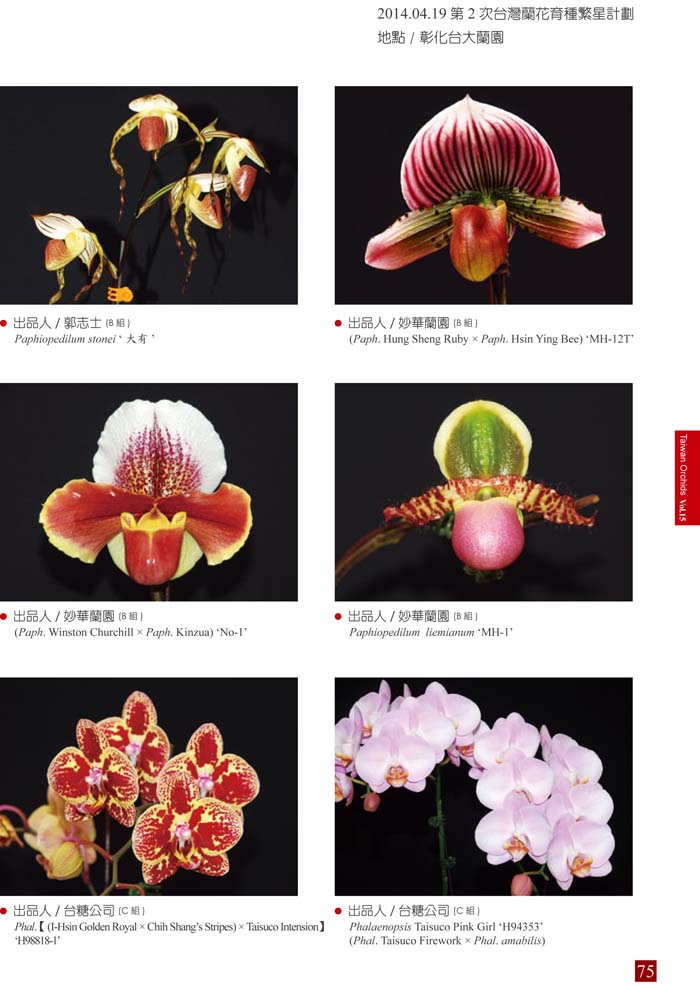The height and width of the screenshot is (987, 700).
Task: Click the header text 2014.04.19 第2次台灣蘭花育種繁星計劃
Action: pos(505,14)
